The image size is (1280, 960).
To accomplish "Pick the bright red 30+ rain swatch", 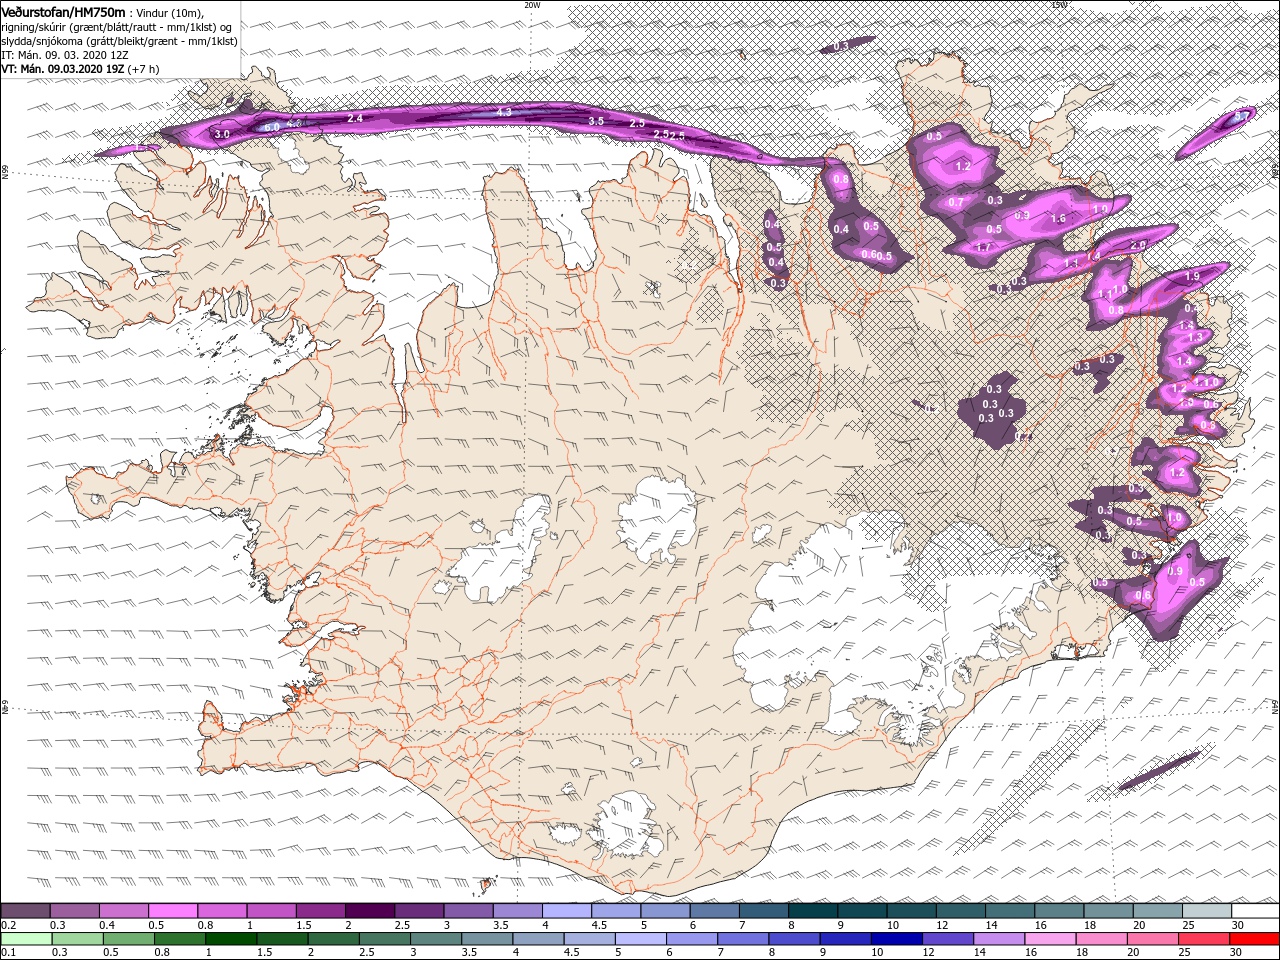I will [x=1254, y=939].
